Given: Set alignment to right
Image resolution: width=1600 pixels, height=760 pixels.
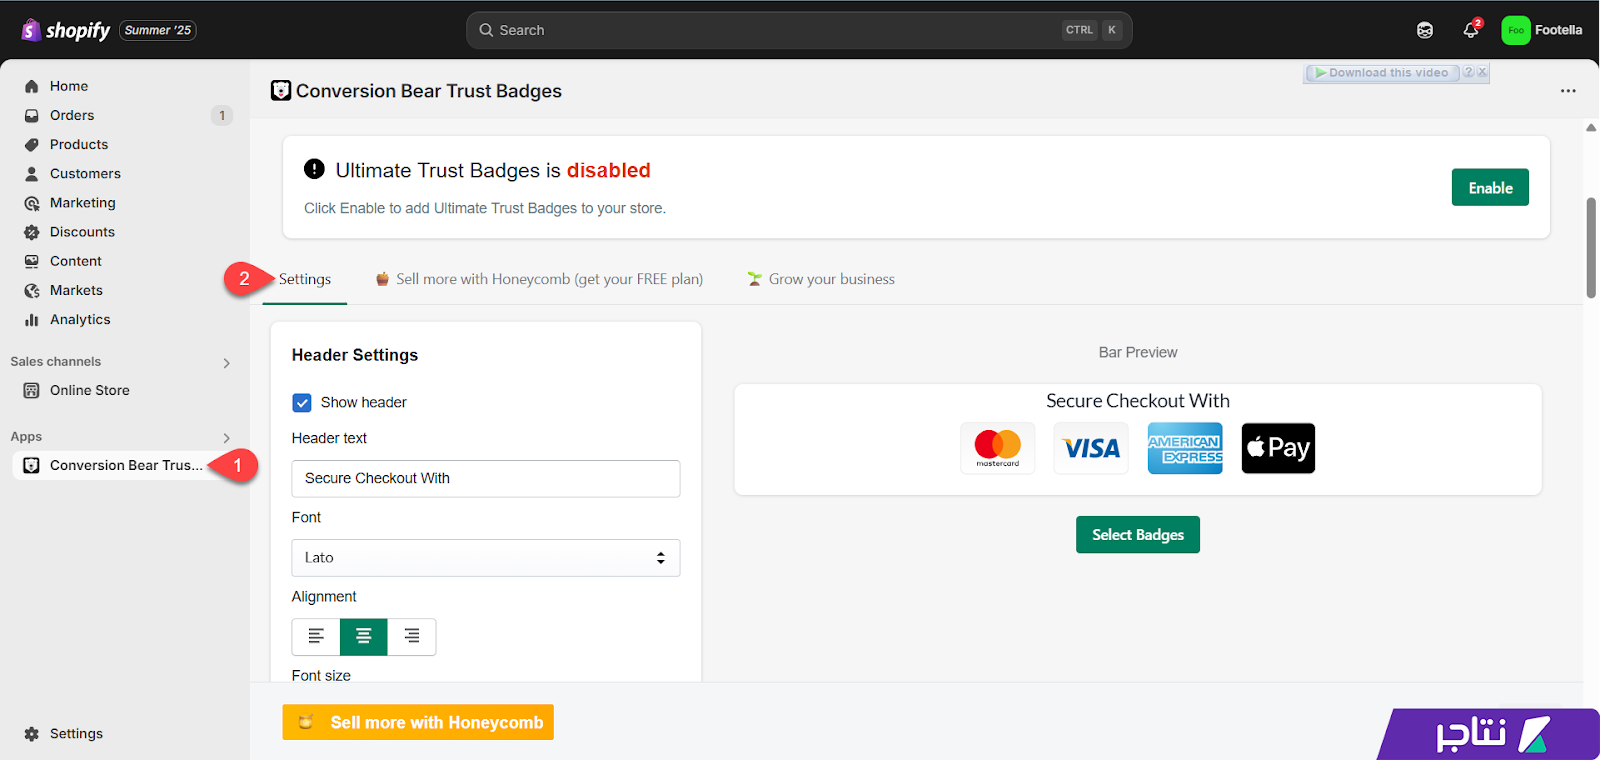Looking at the screenshot, I should 412,636.
